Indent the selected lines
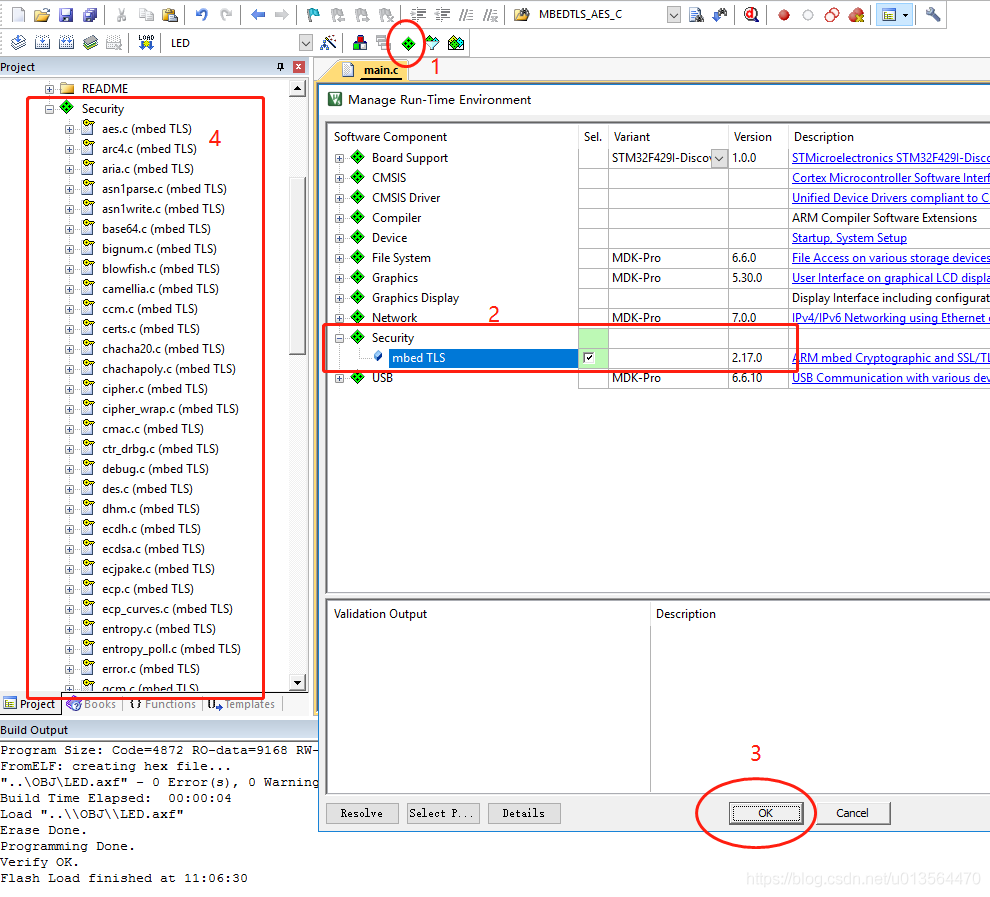Viewport: 990px width, 897px height. tap(418, 15)
